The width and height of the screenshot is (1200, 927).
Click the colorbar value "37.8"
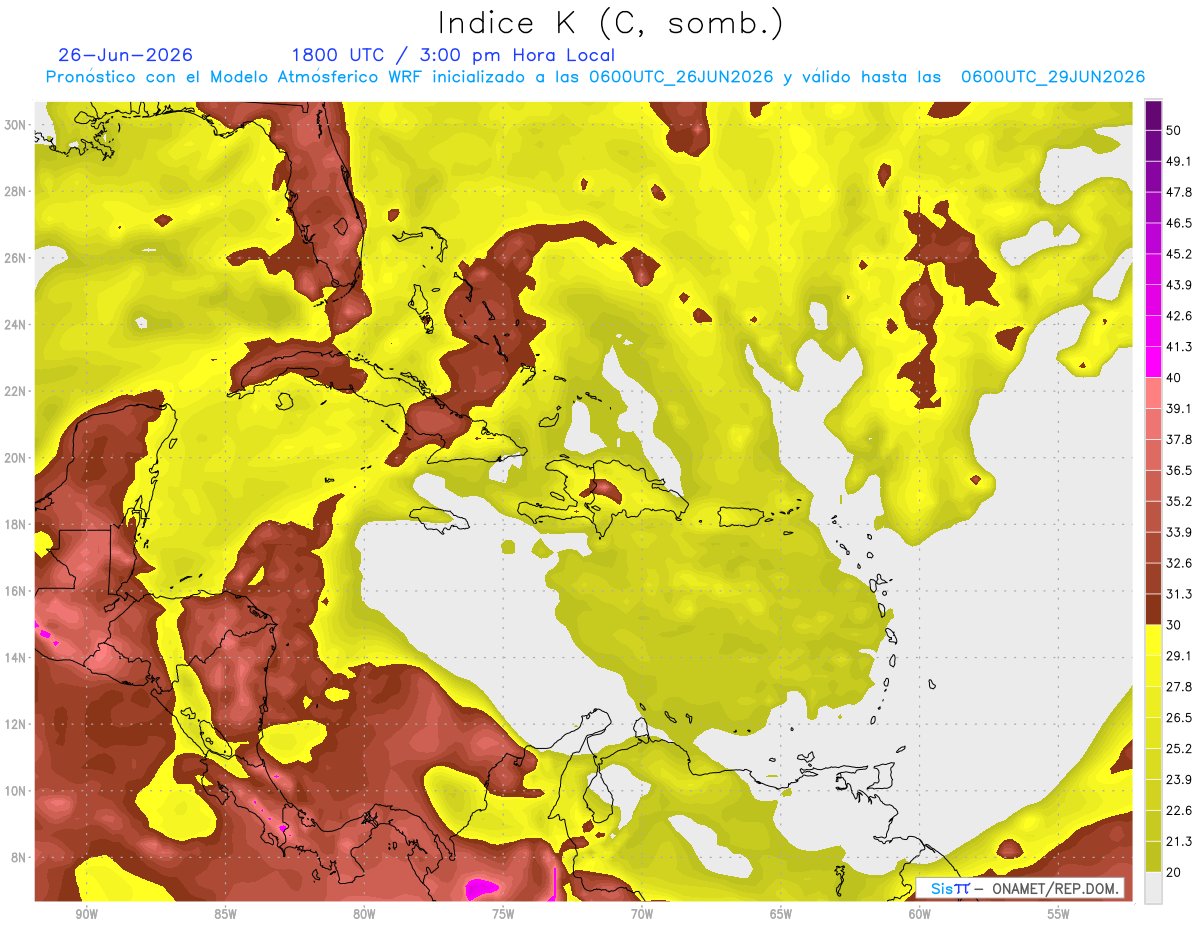coord(1179,439)
